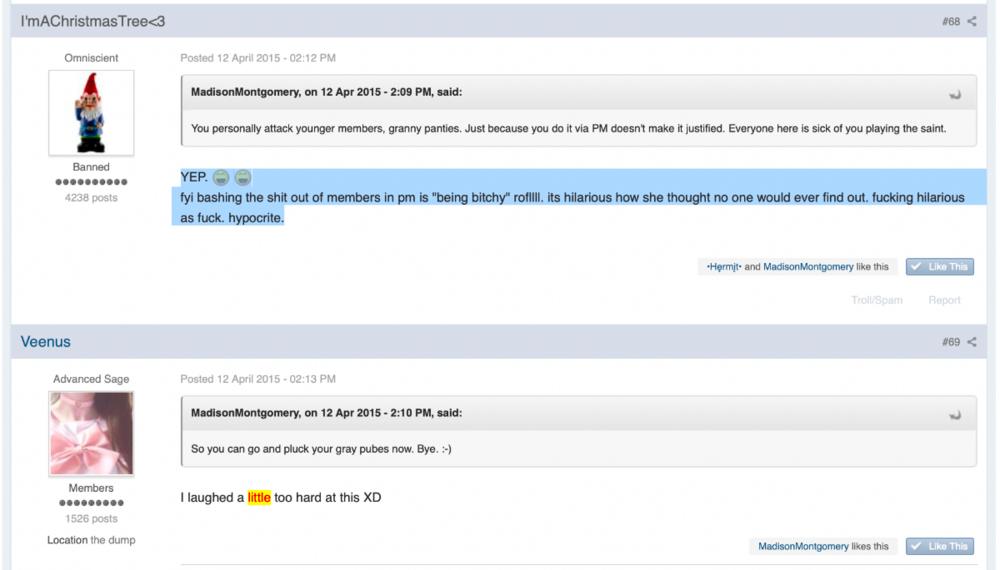Like I'mAChristmasTree<3's post #68

tap(939, 267)
